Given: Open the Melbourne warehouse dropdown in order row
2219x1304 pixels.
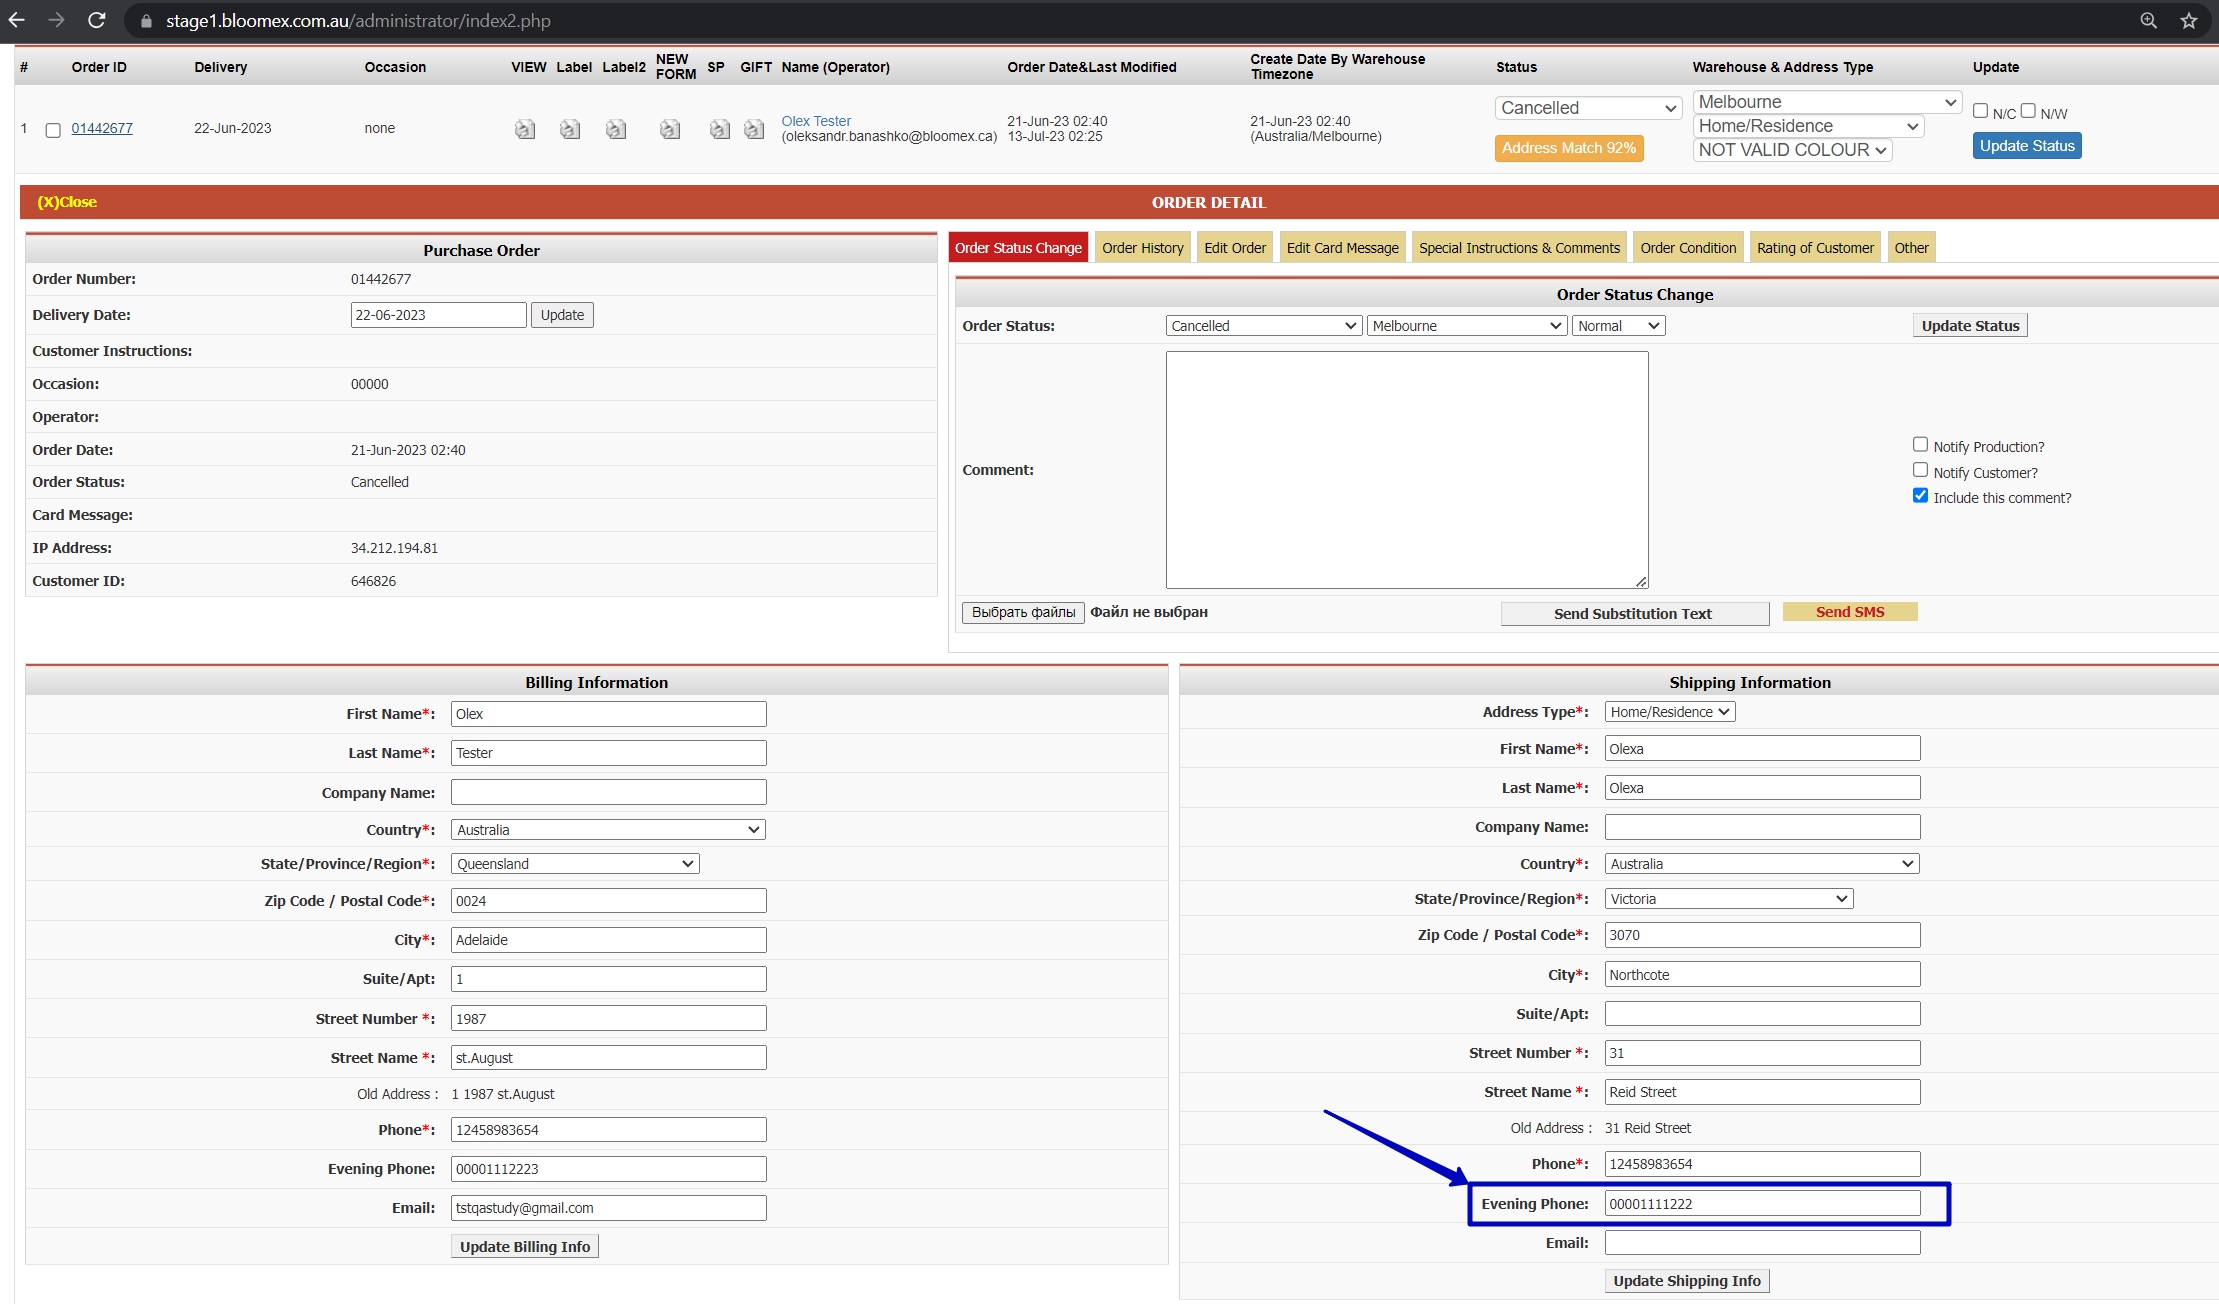Looking at the screenshot, I should click(x=1826, y=102).
